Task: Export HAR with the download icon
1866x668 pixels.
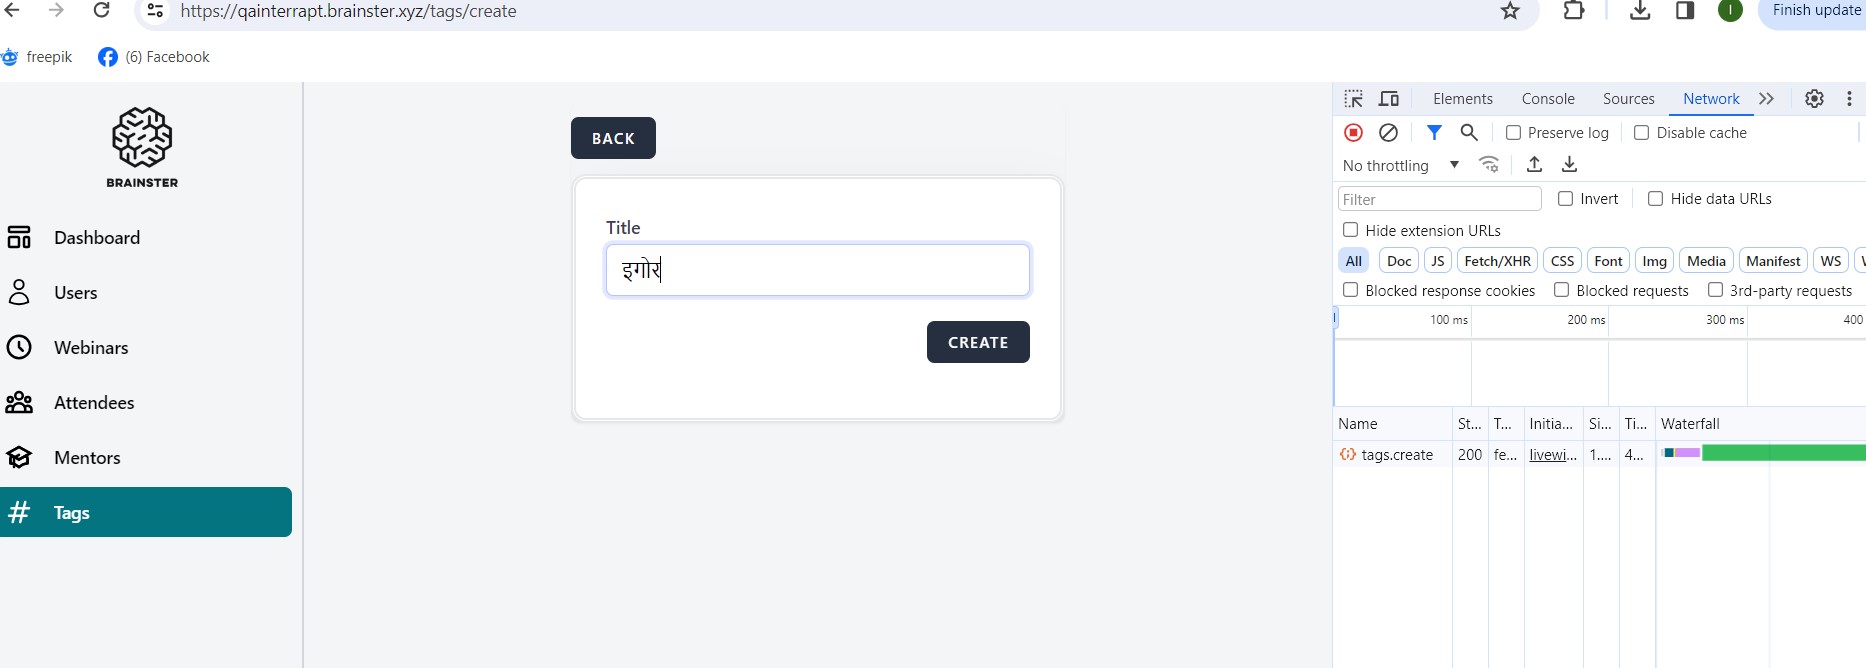Action: pos(1570,165)
